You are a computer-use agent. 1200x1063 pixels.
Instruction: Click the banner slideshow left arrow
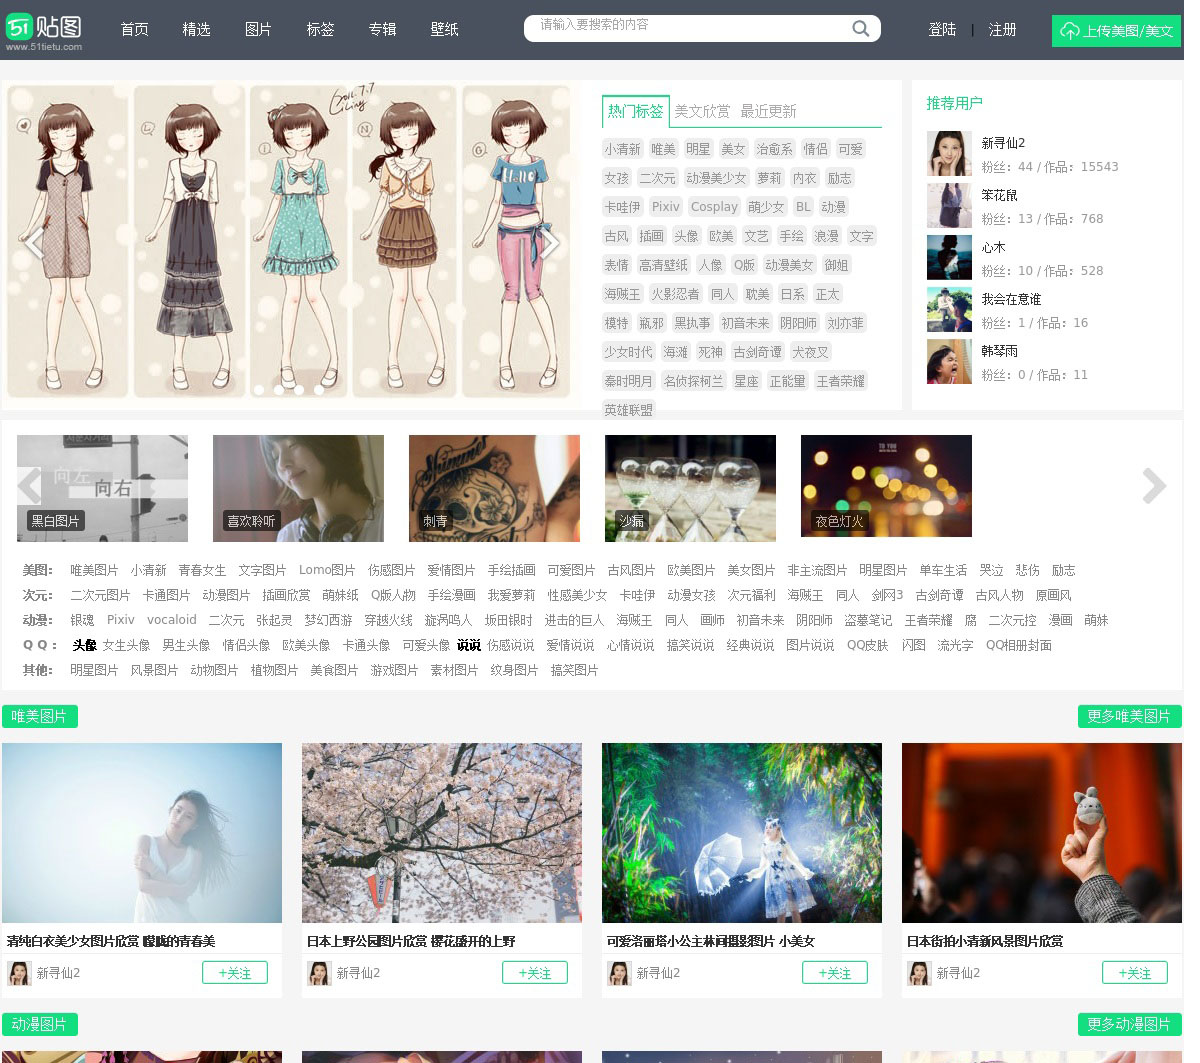(x=35, y=243)
